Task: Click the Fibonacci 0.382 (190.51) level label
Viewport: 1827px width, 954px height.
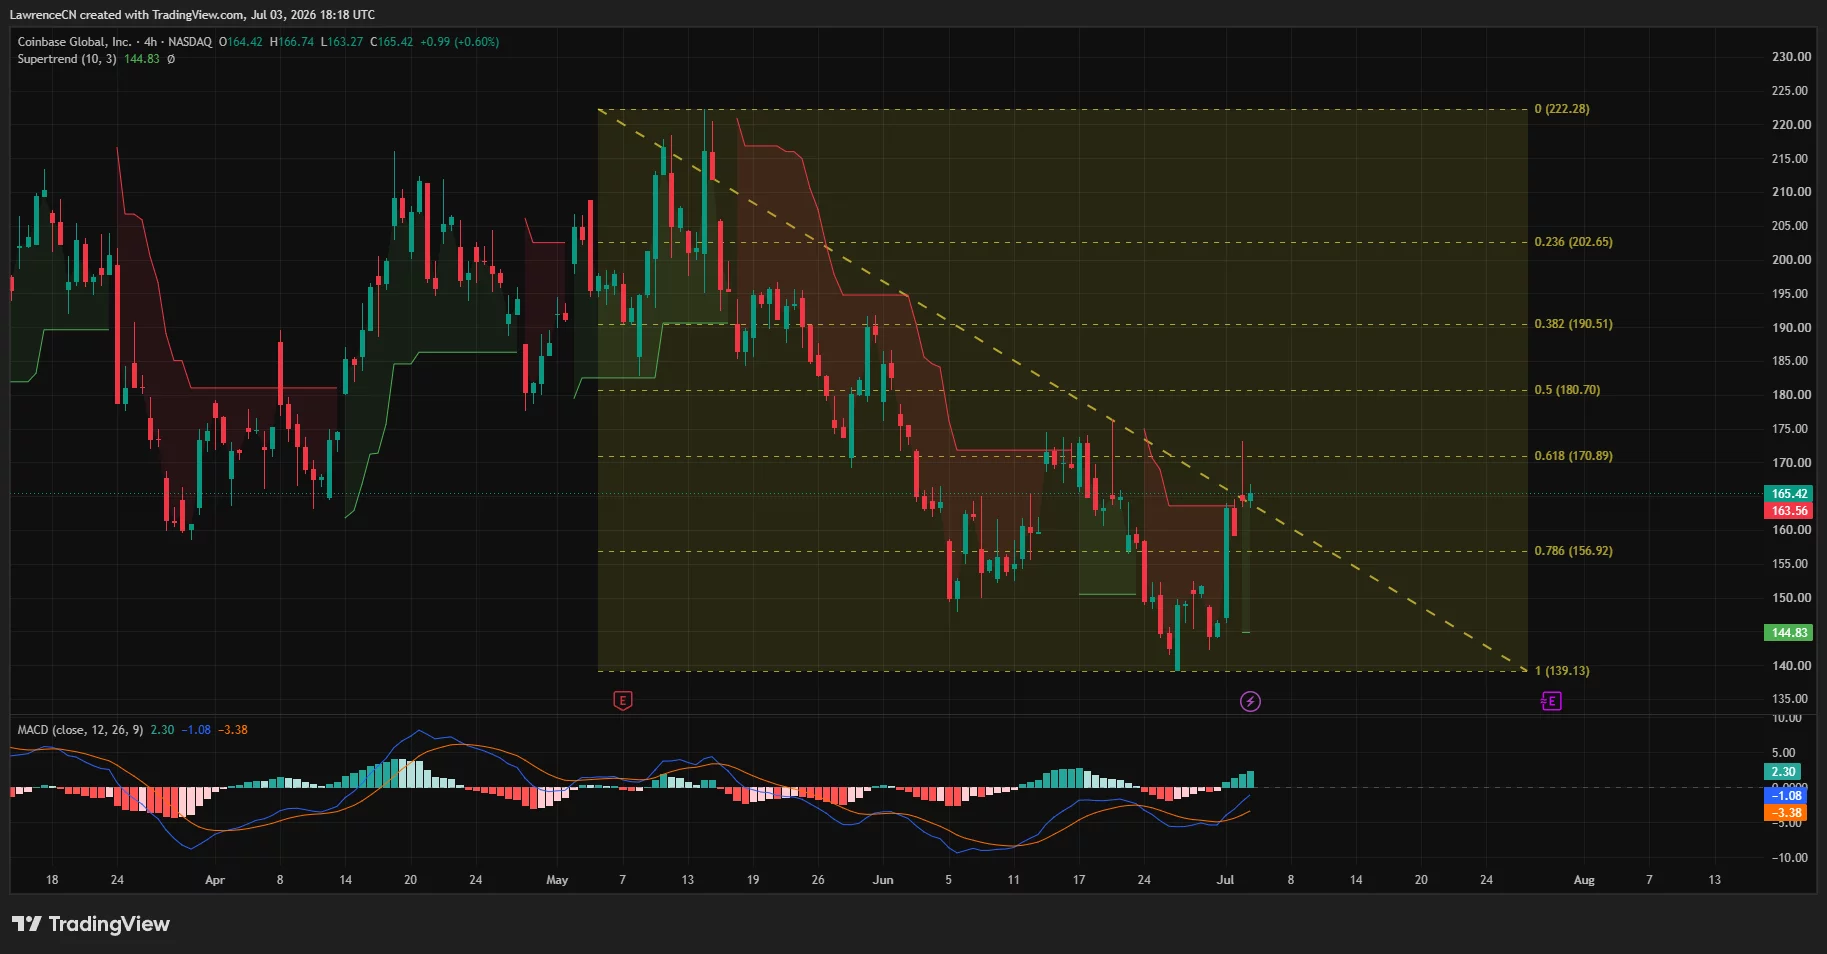Action: [1573, 324]
